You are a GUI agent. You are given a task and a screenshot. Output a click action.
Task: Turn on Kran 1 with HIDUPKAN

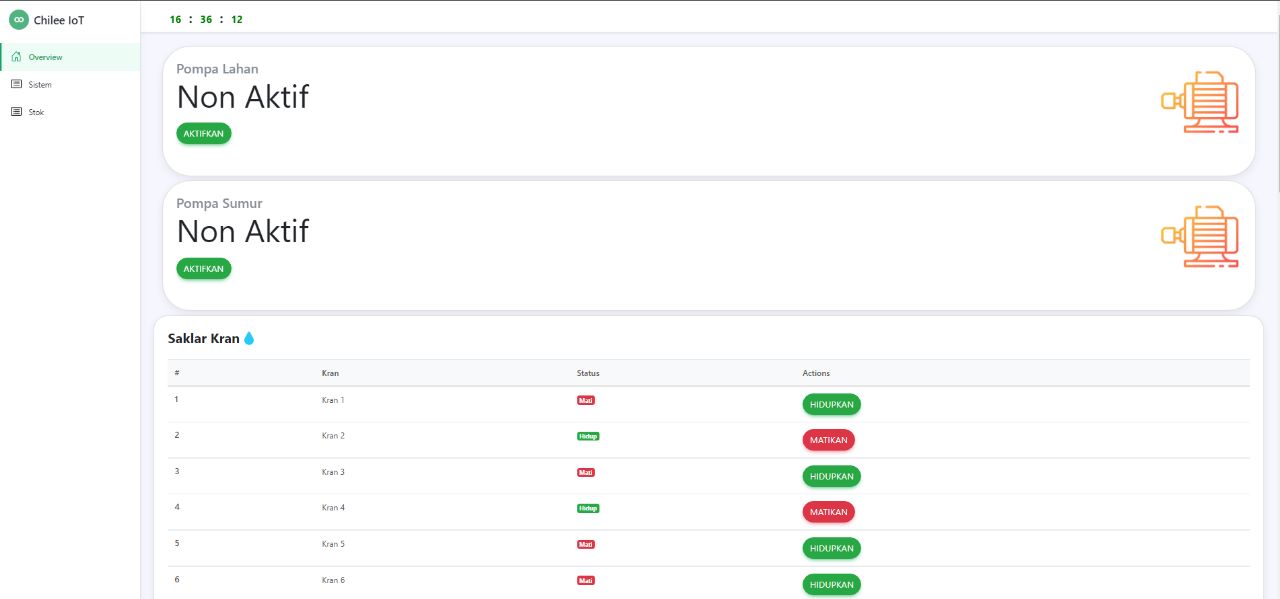click(831, 404)
